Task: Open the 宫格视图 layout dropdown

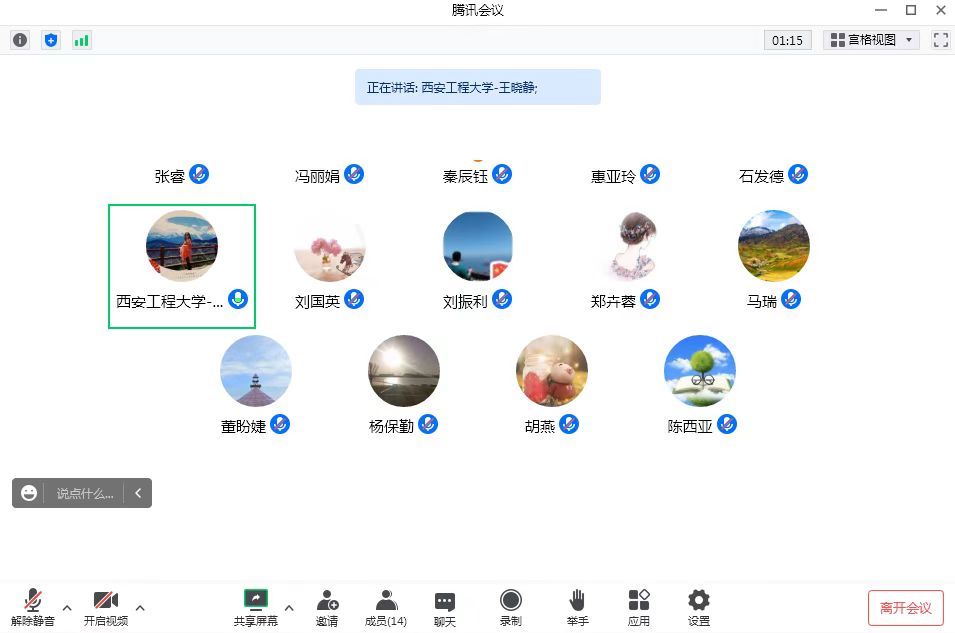Action: (x=871, y=40)
